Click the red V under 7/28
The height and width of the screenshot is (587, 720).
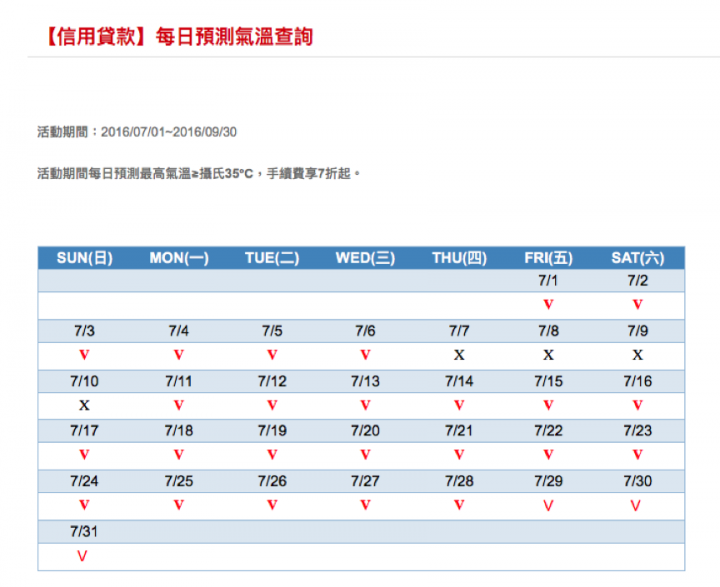(x=459, y=505)
